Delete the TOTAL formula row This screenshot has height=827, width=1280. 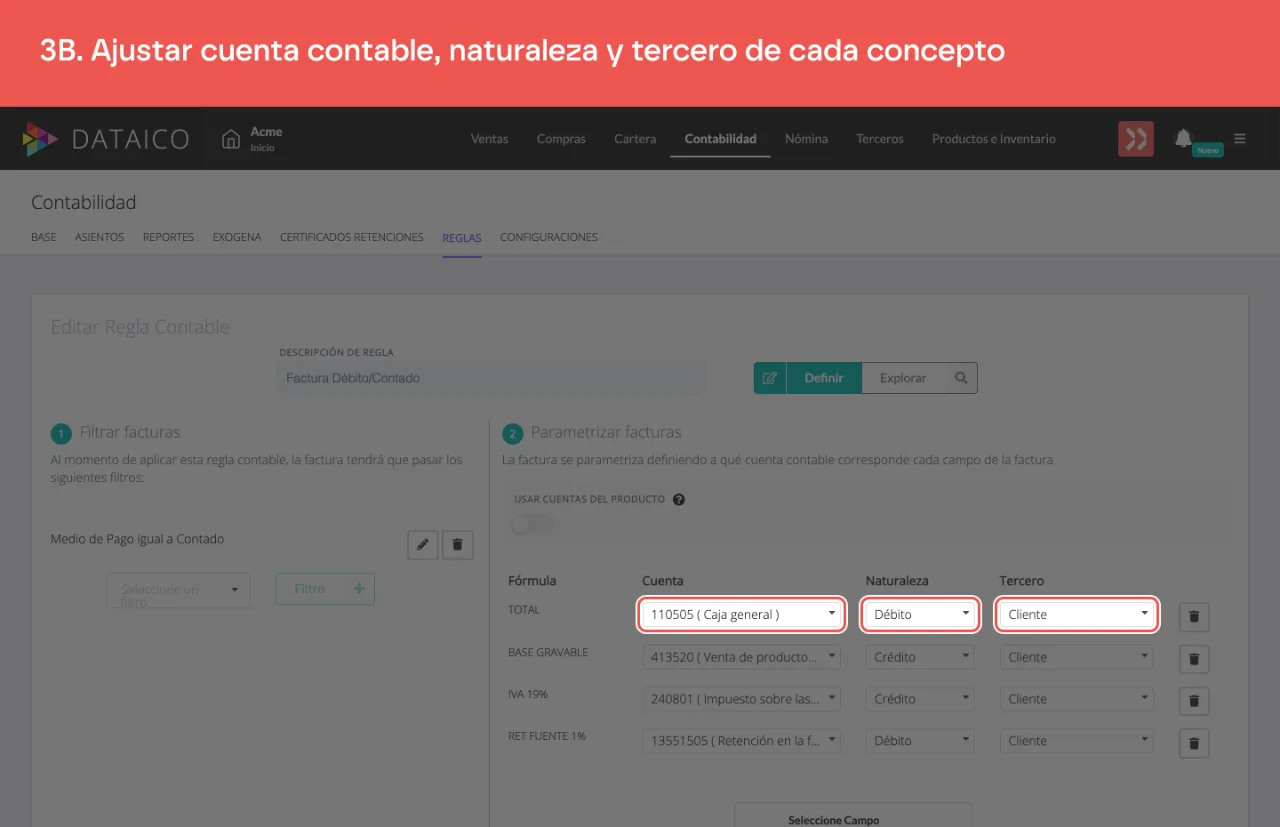[1194, 617]
